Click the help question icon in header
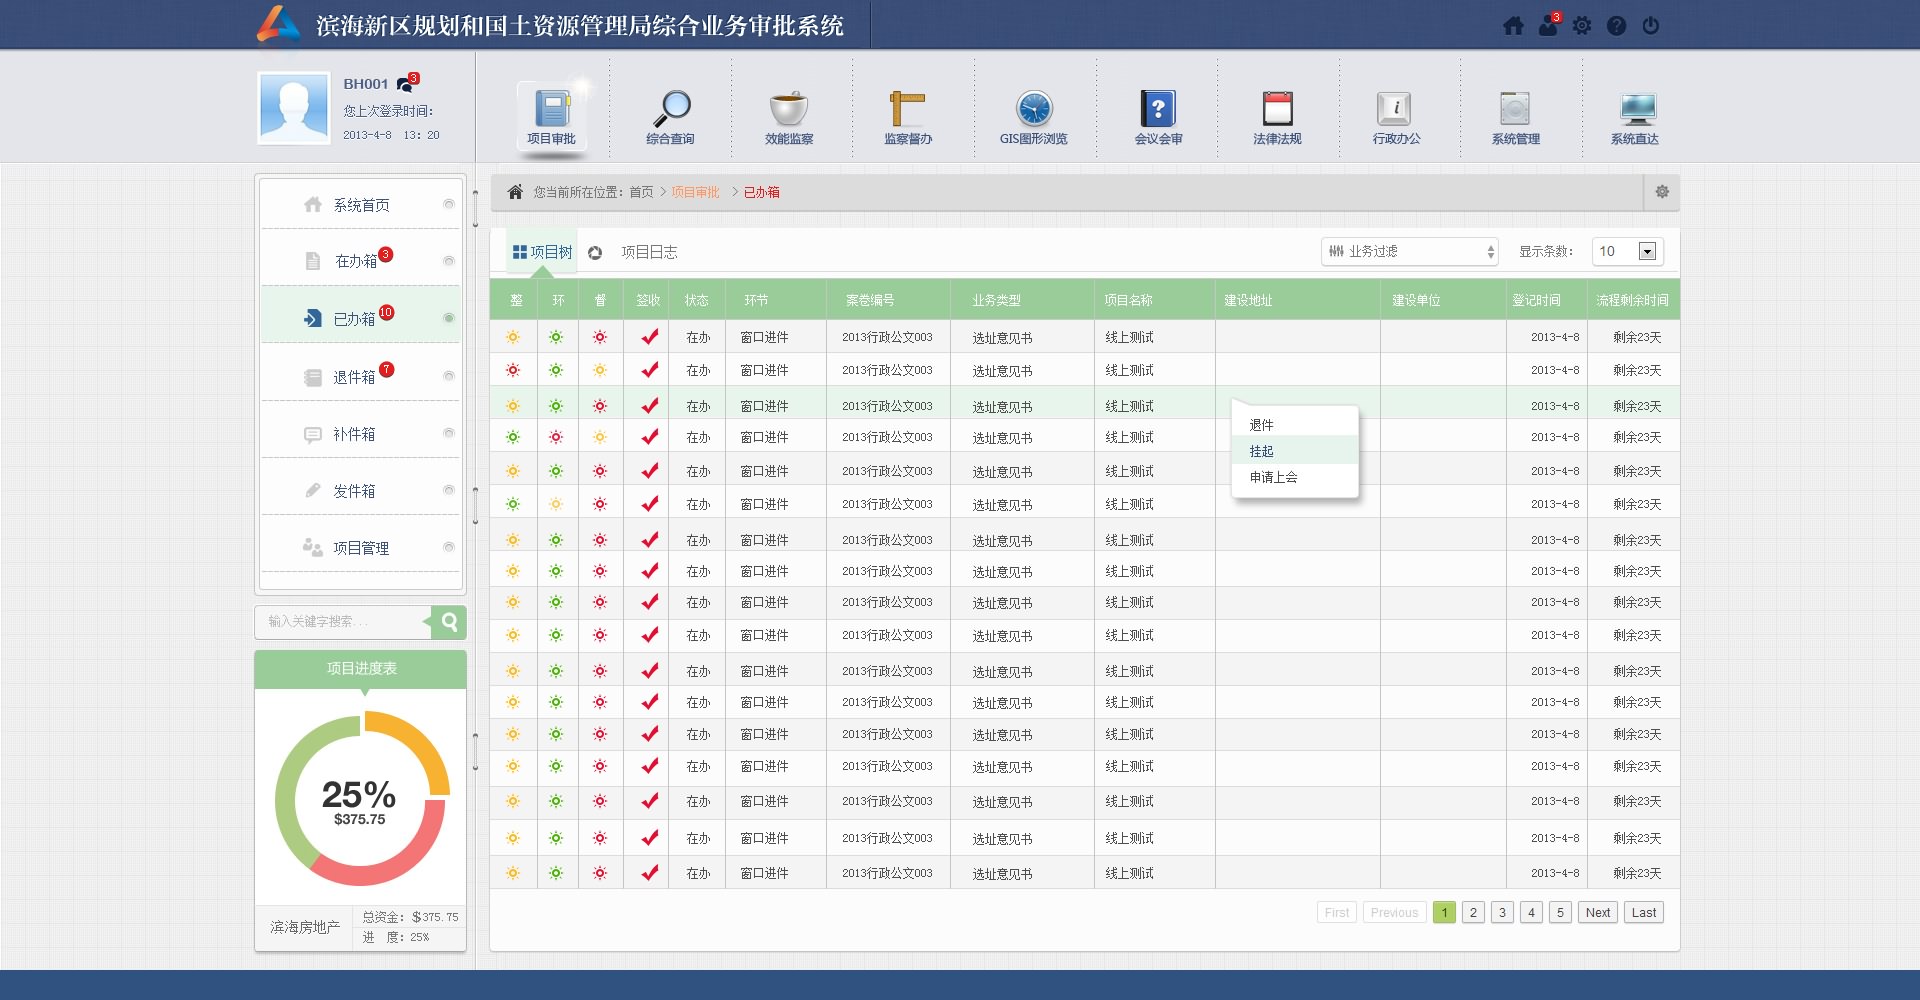This screenshot has height=1000, width=1920. point(1616,26)
